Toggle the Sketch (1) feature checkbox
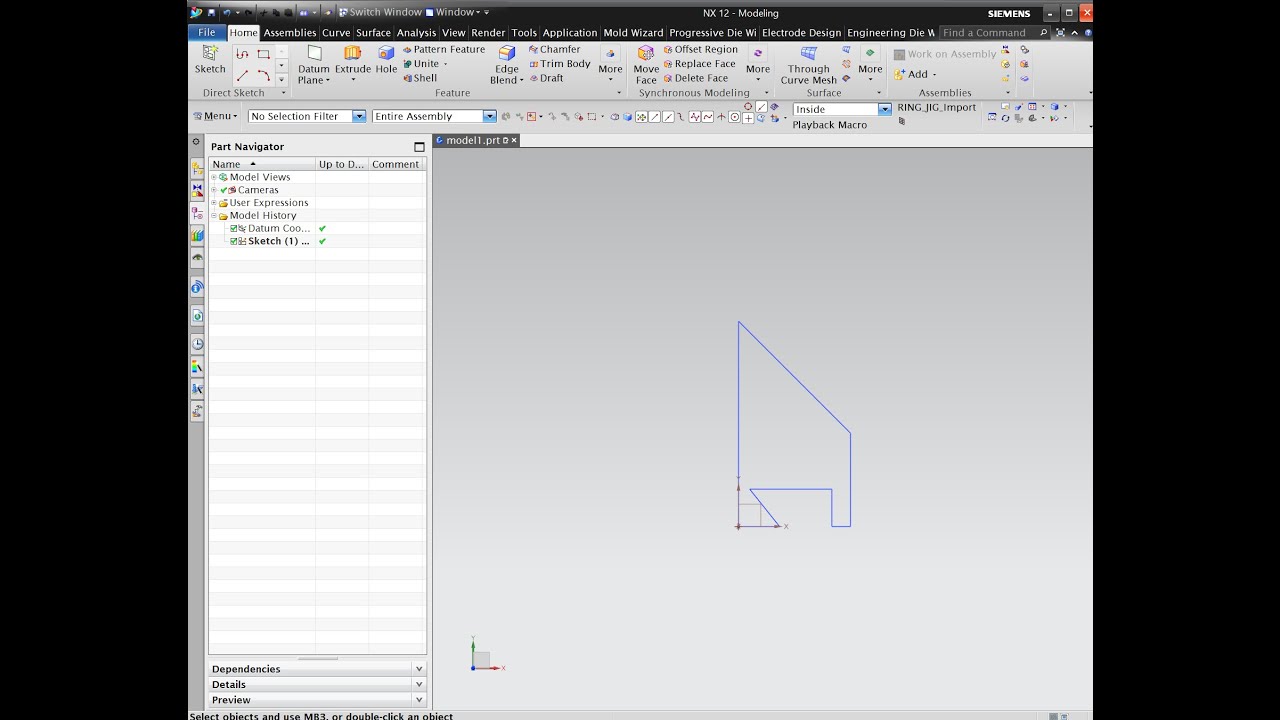1280x720 pixels. pos(234,241)
